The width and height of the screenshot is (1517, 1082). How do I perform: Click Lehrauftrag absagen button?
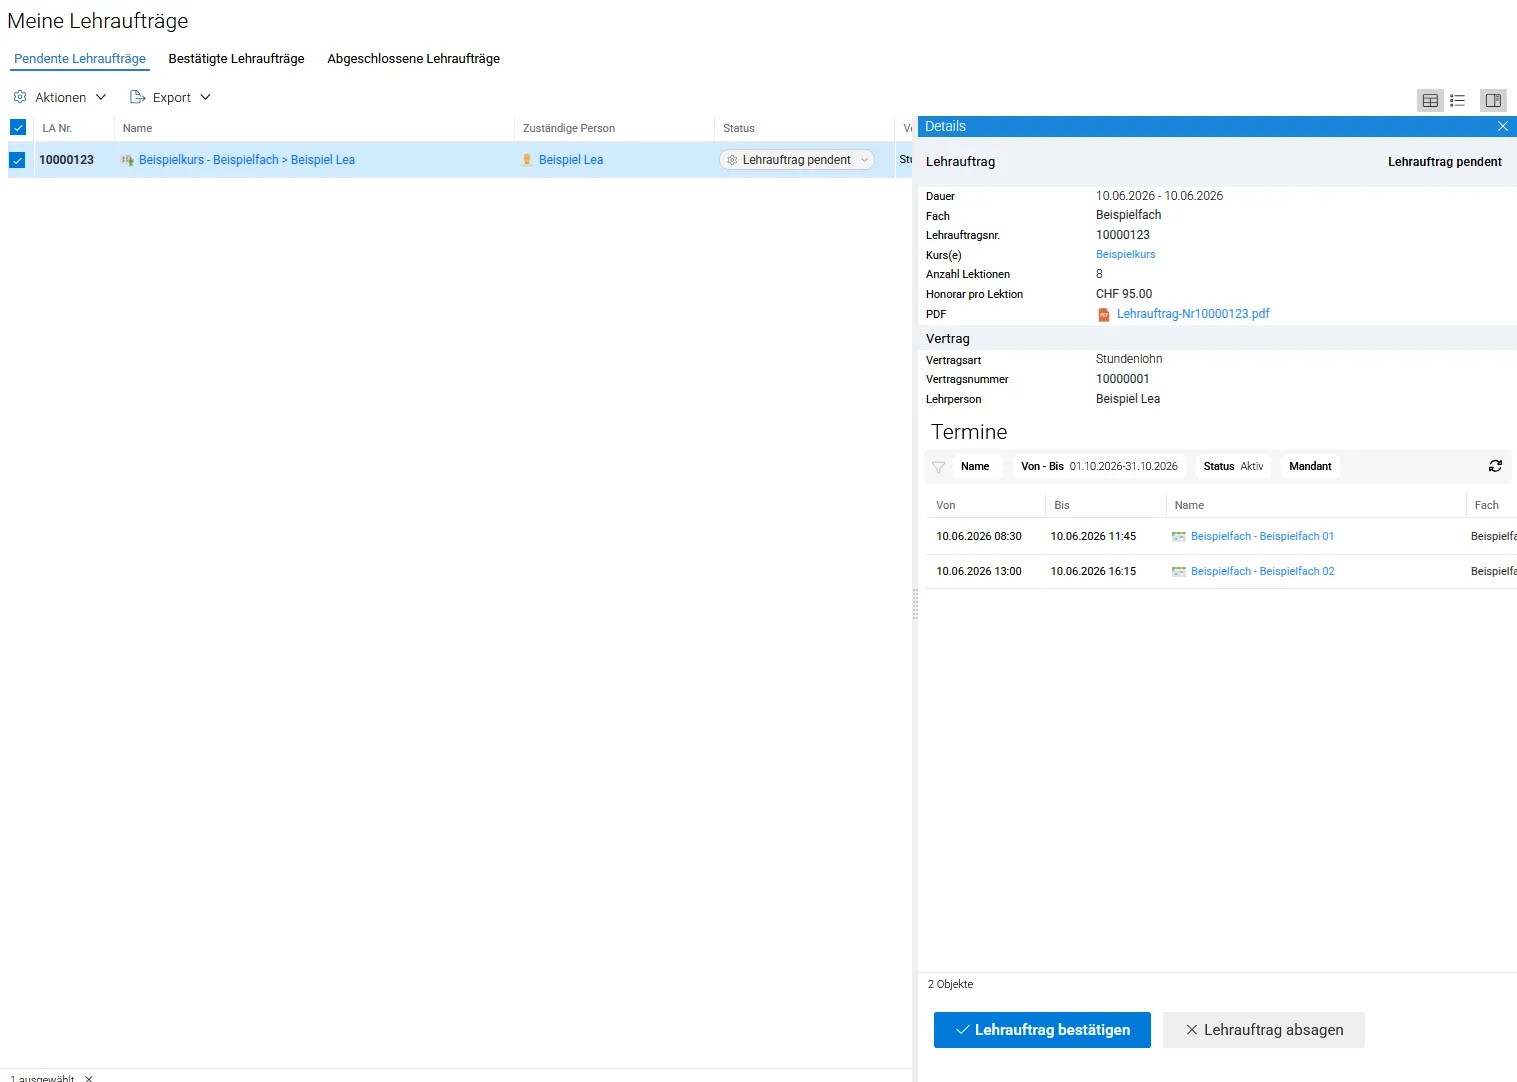1264,1030
